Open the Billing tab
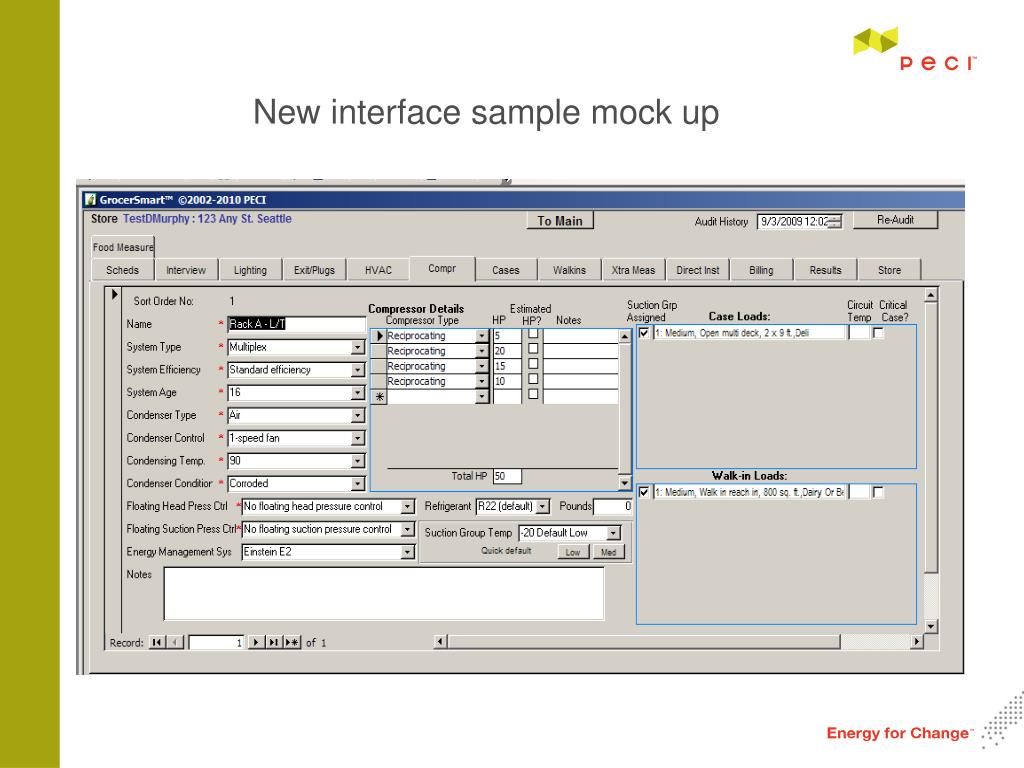The width and height of the screenshot is (1024, 768). tap(761, 270)
